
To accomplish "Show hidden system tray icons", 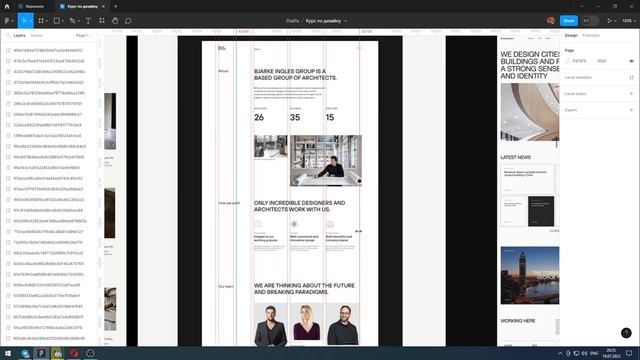I will coord(560,353).
